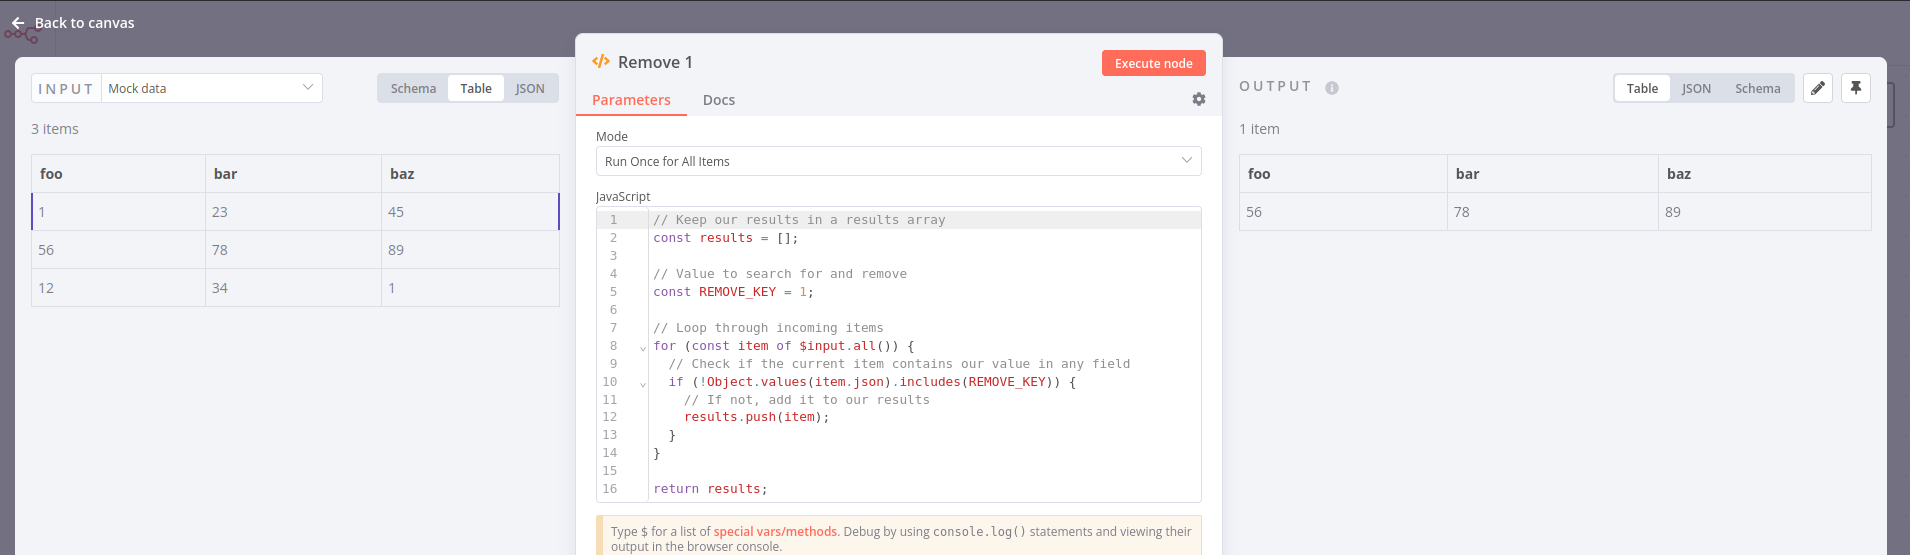1910x555 pixels.
Task: Pin the output data with pin icon
Action: coord(1855,88)
